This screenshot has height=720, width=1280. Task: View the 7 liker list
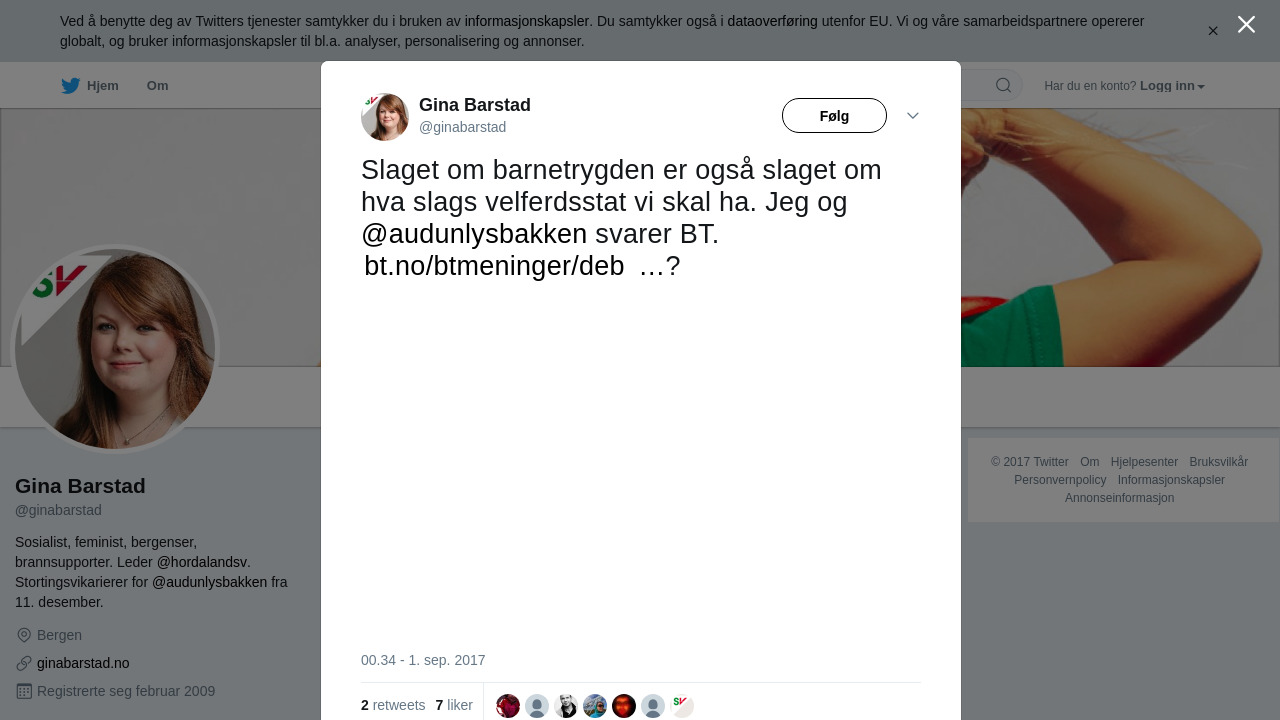(454, 705)
